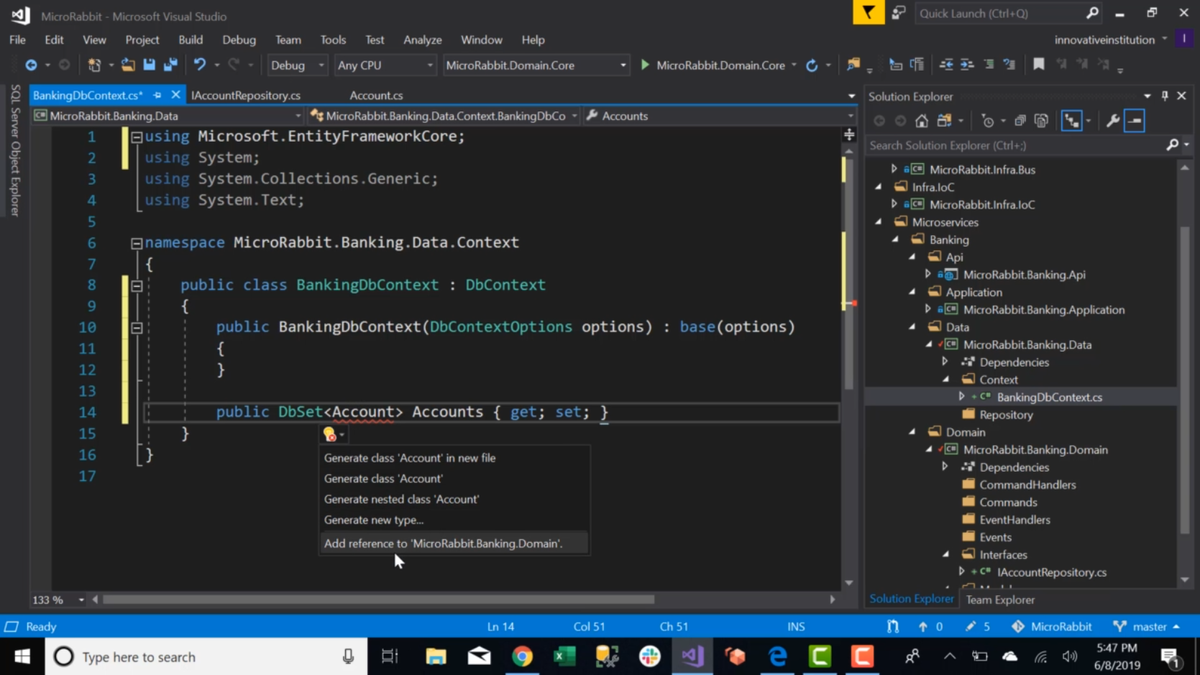1200x675 pixels.
Task: Switch to the Account.cs editor tab
Action: pos(376,95)
